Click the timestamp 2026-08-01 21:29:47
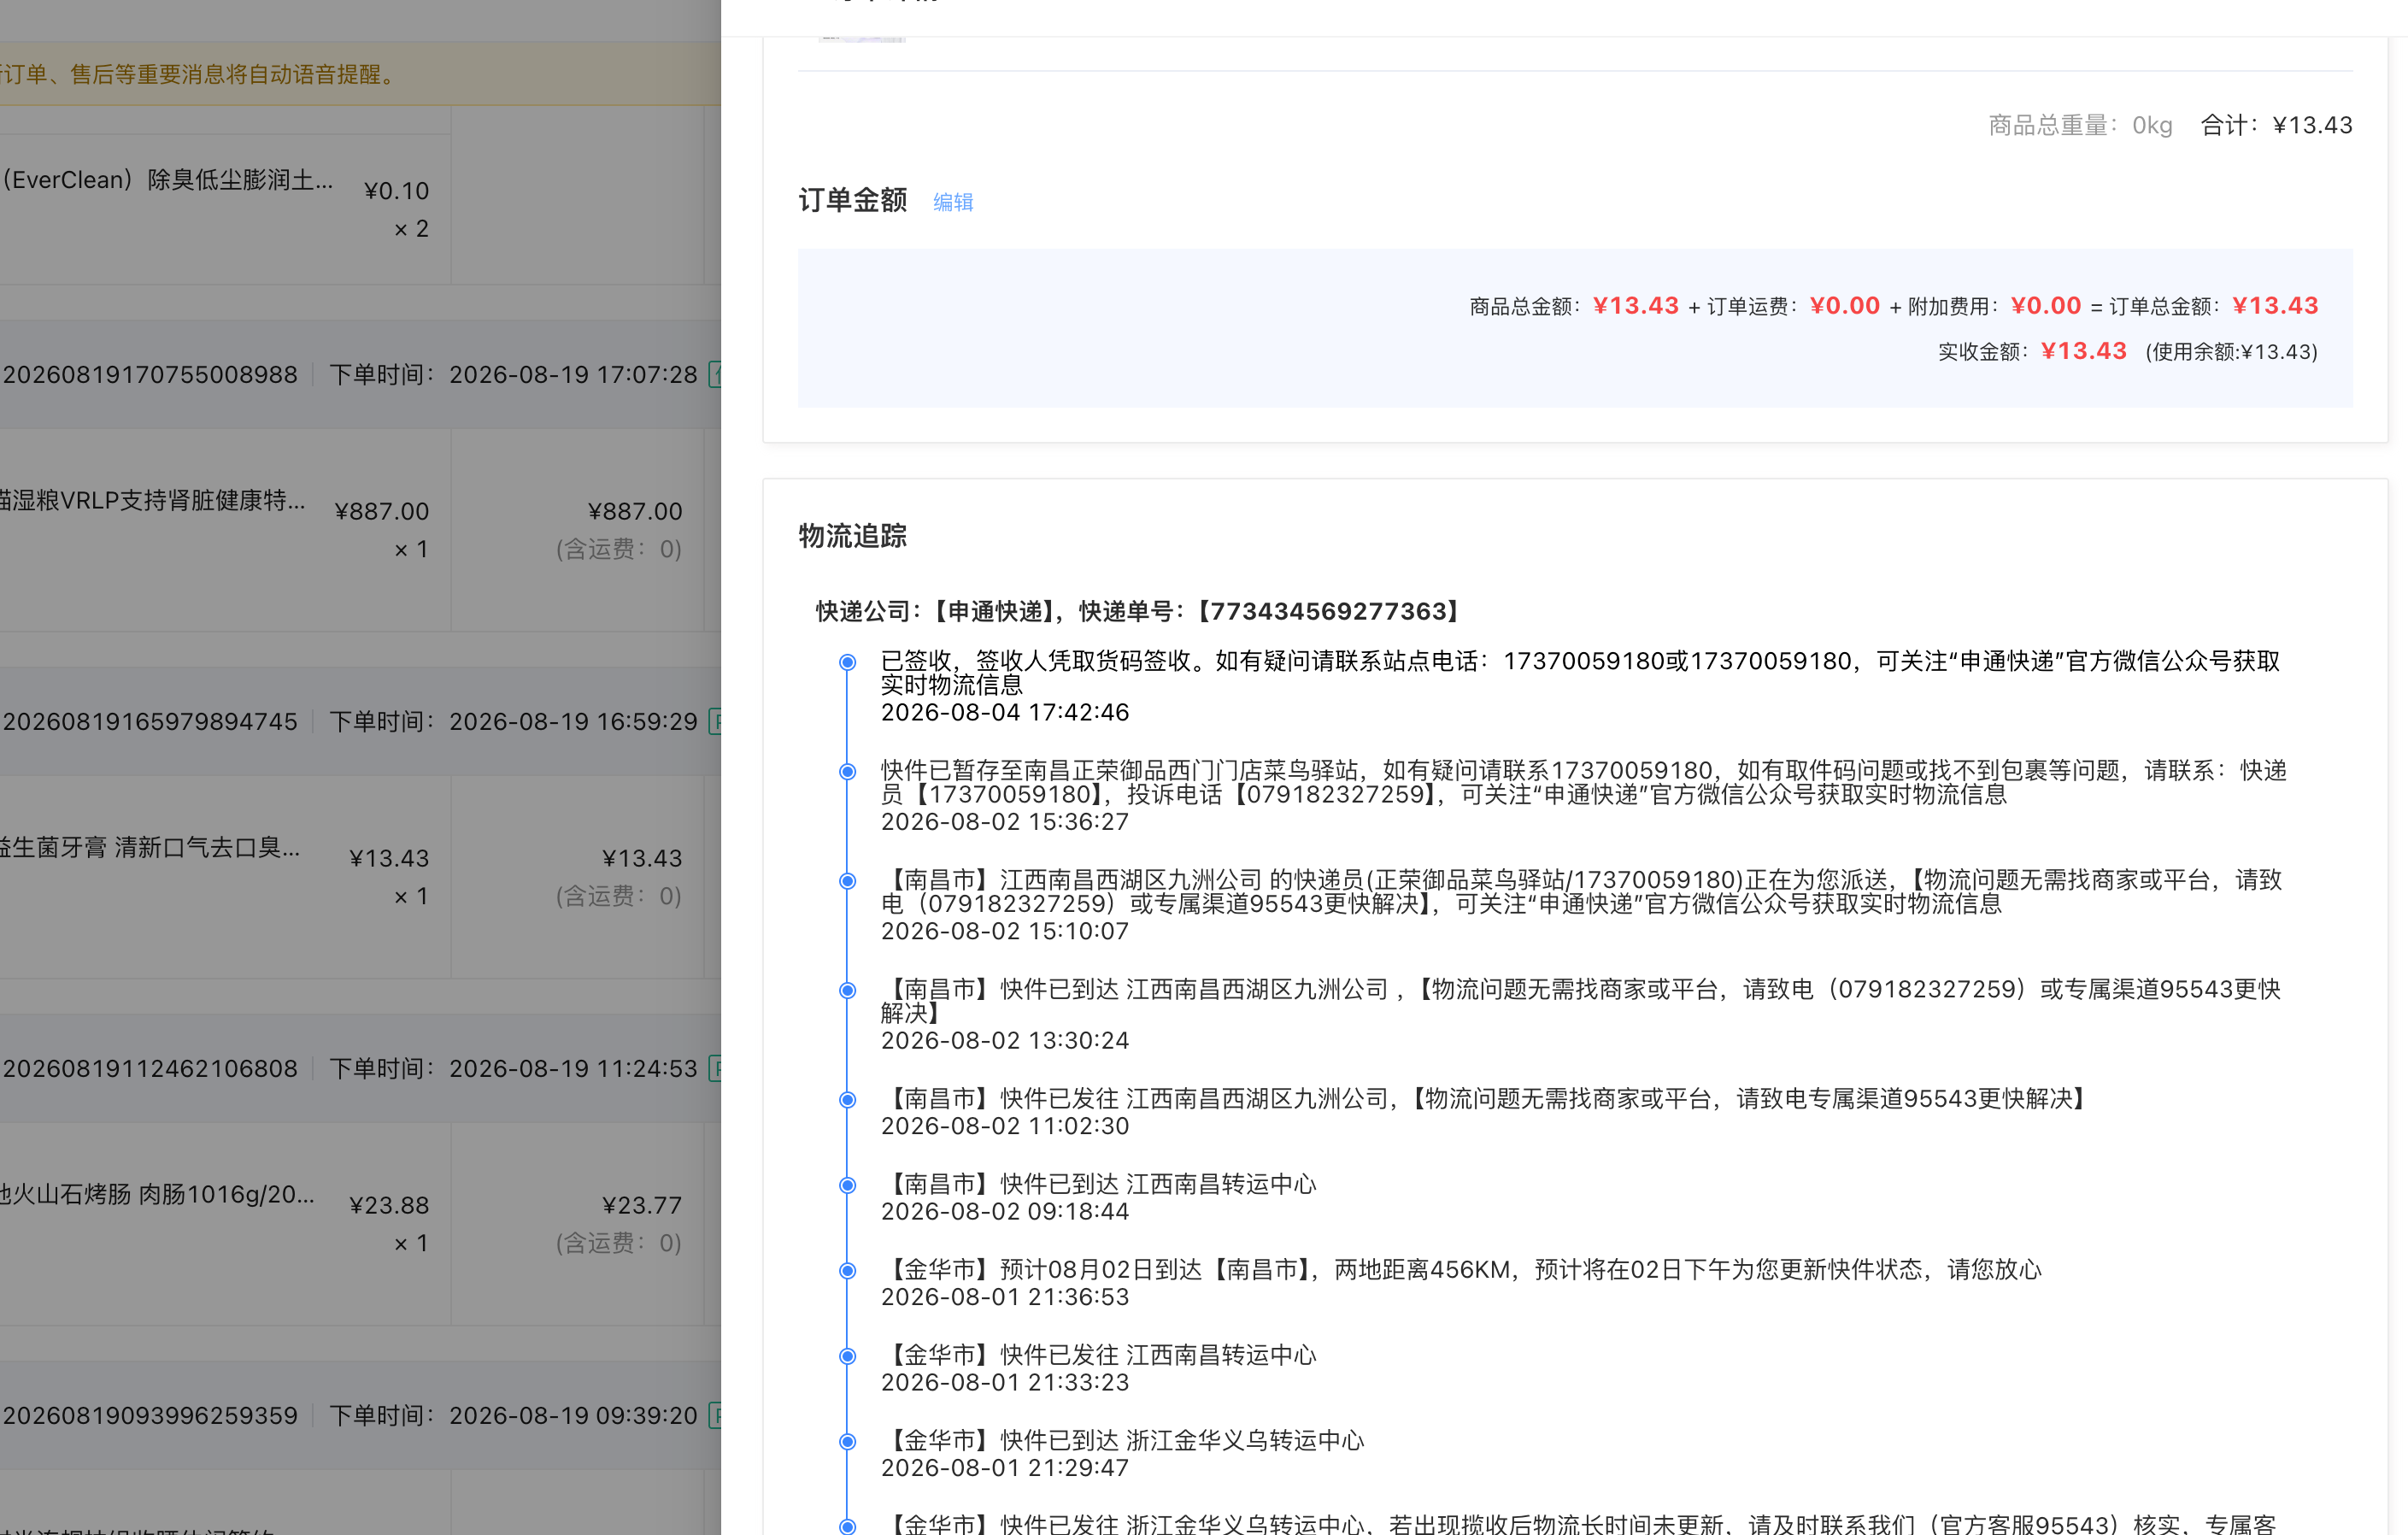 (x=1004, y=1467)
